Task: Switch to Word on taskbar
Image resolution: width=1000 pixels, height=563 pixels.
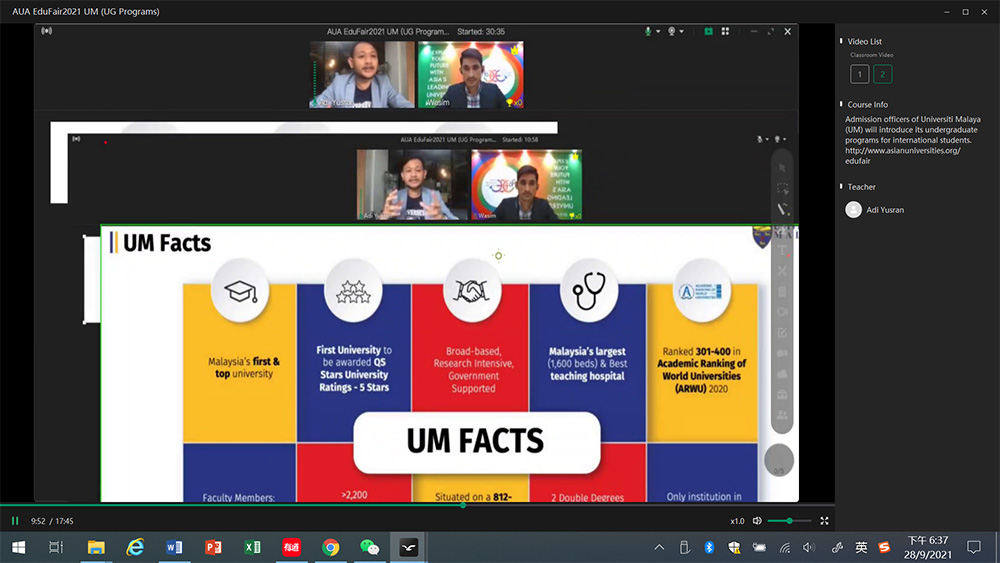Action: (174, 547)
